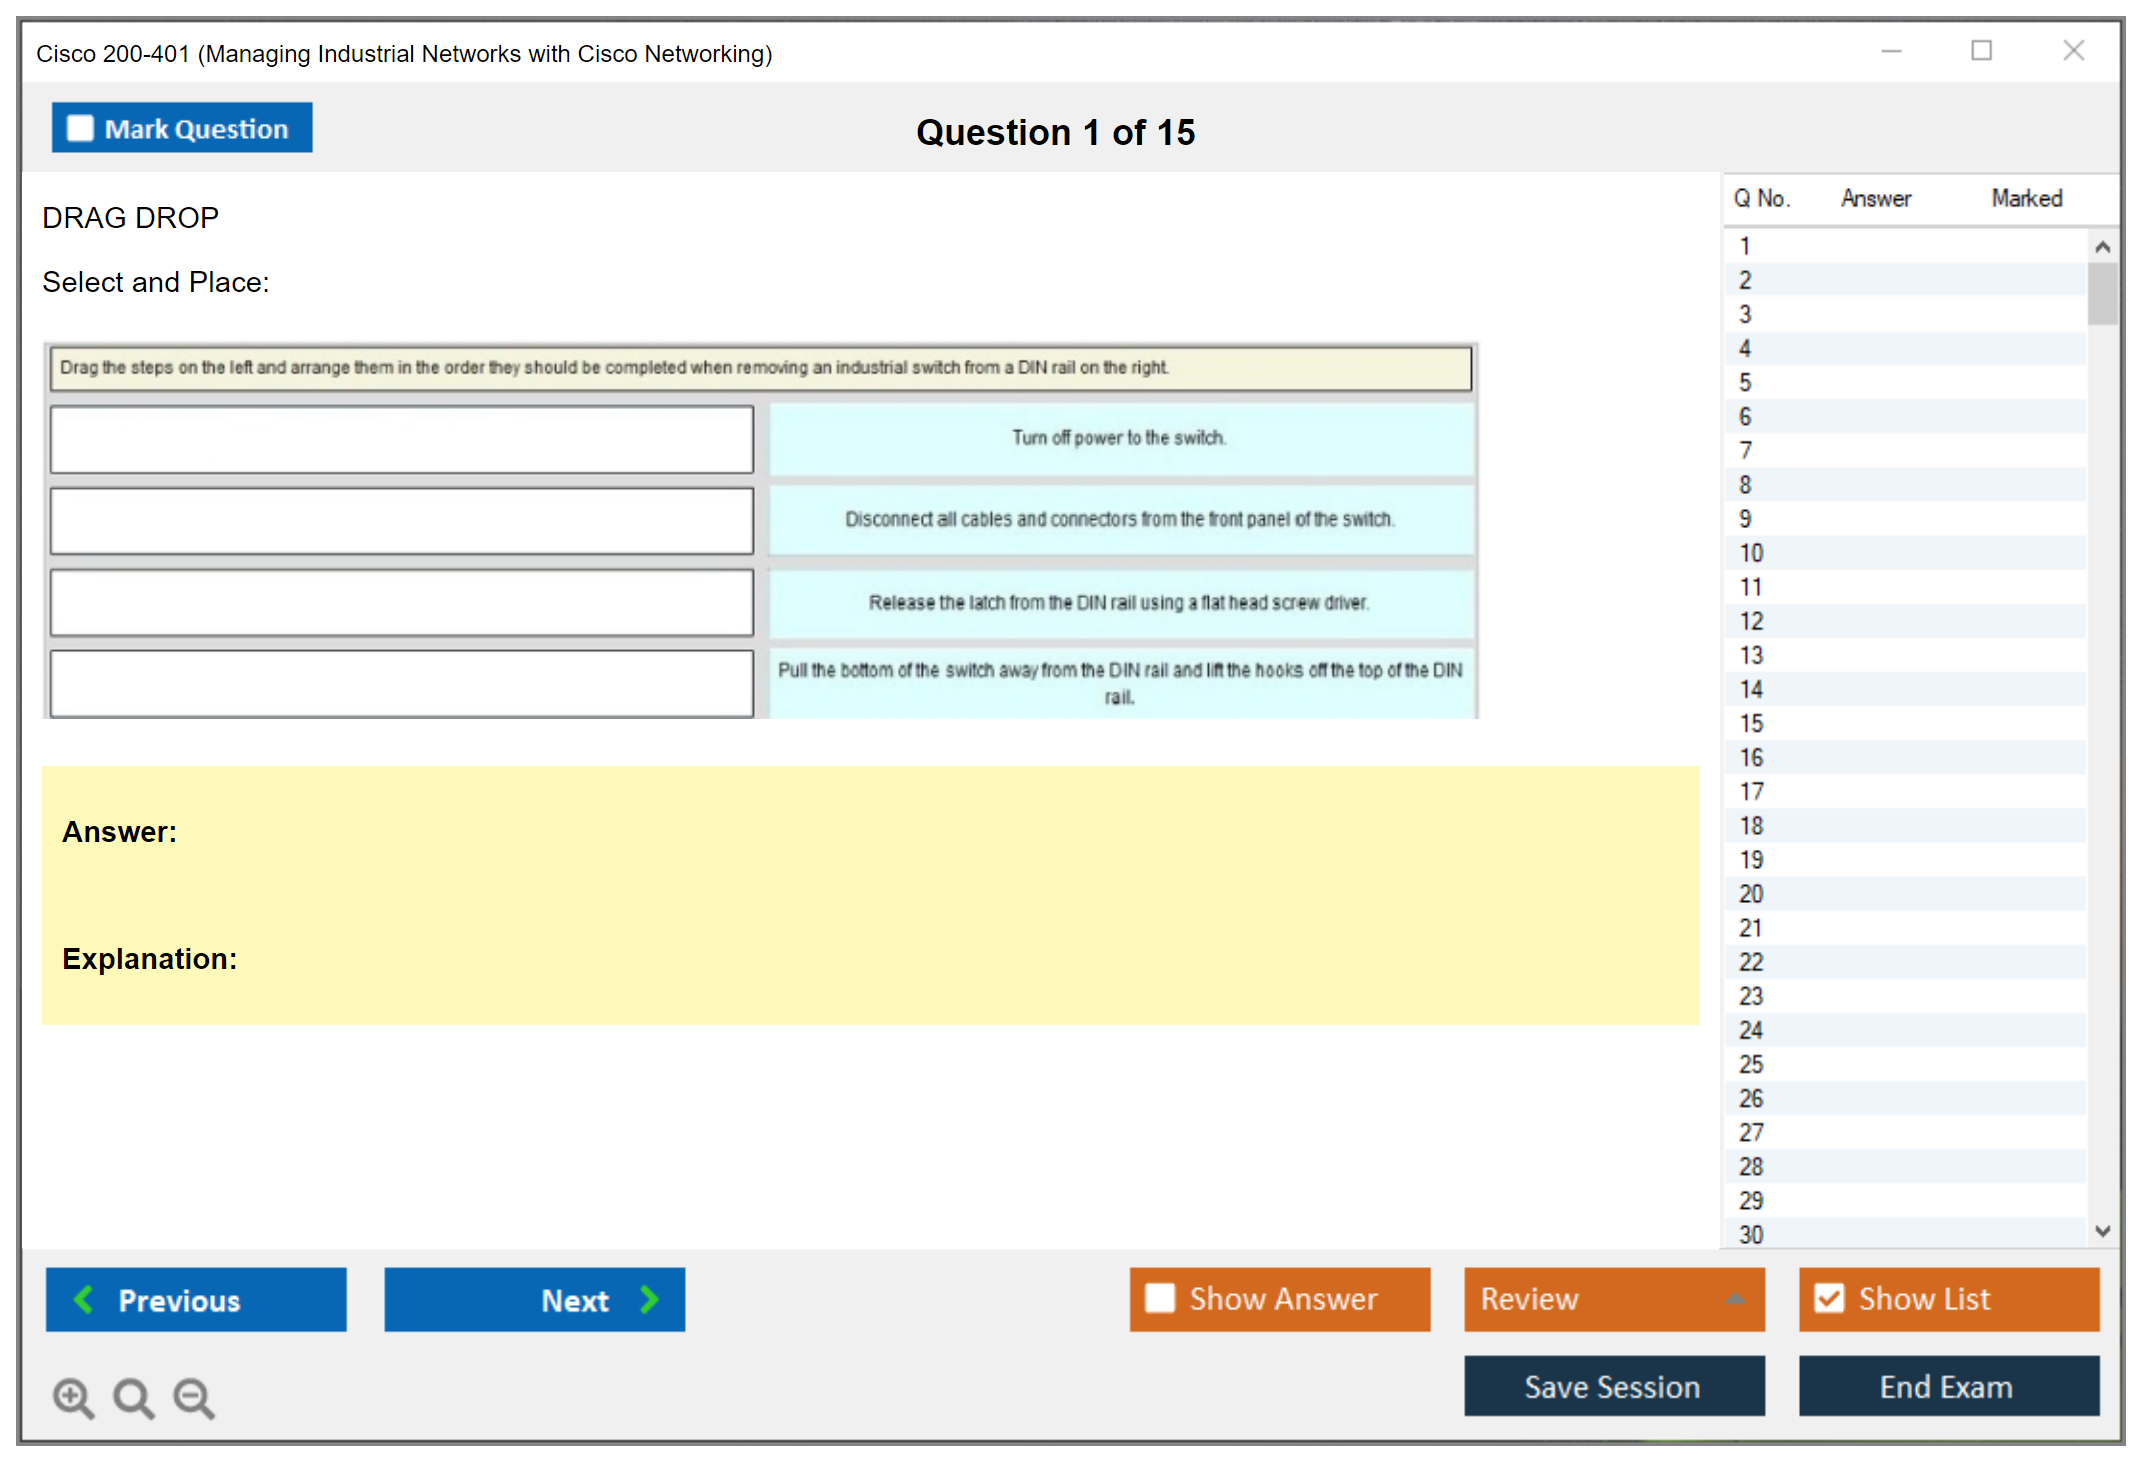Click the green right arrow on Next
This screenshot has height=1470, width=2150.
tap(650, 1299)
